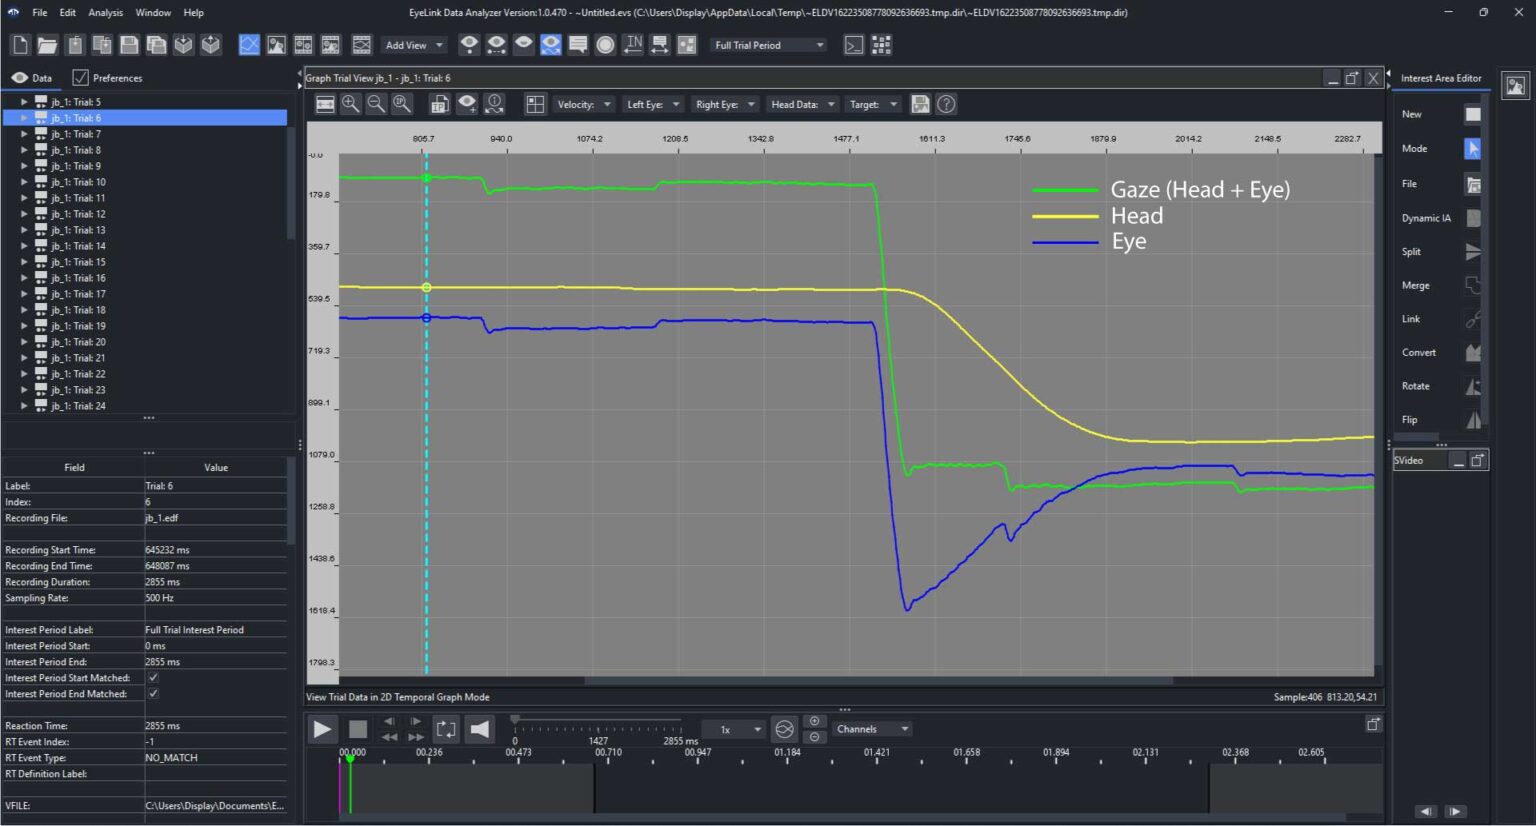Open the Analysis menu
Screen dimensions: 1536x826
(105, 13)
